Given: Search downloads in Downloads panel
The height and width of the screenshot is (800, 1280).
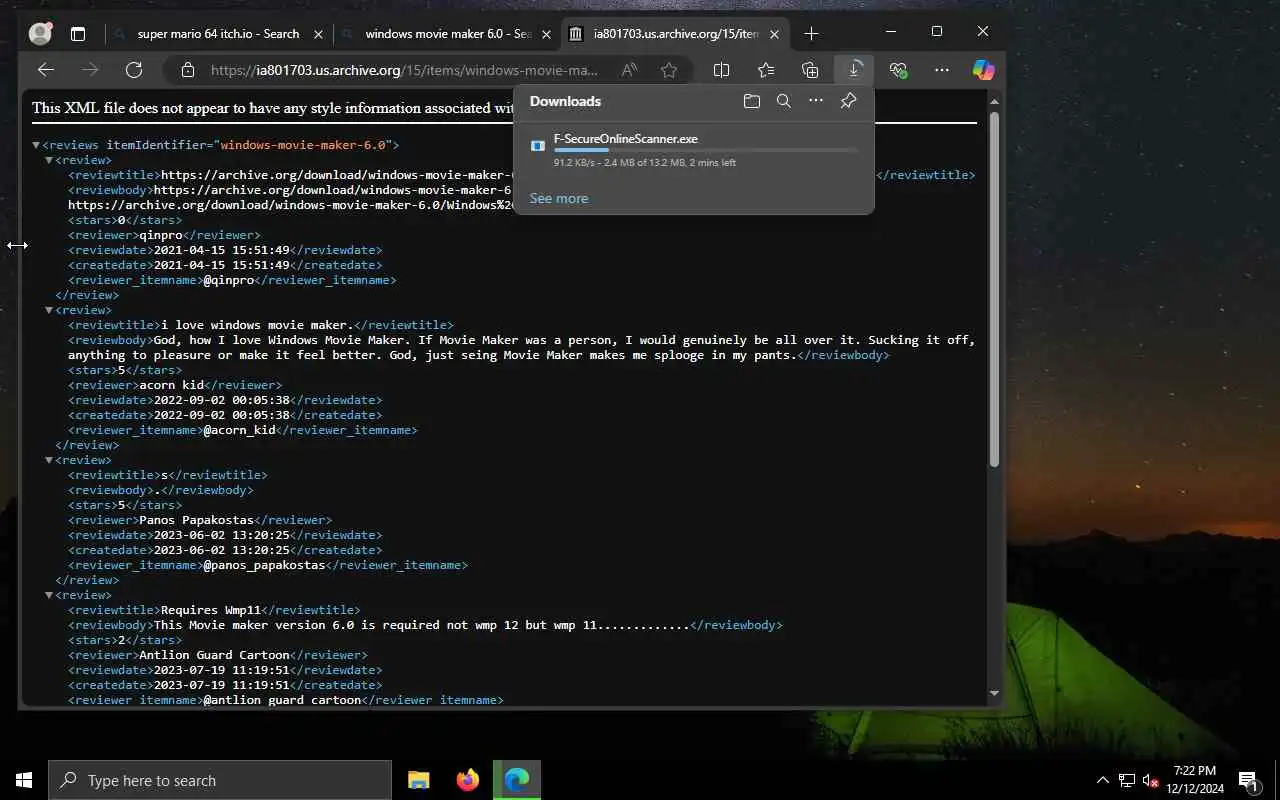Looking at the screenshot, I should pos(784,101).
